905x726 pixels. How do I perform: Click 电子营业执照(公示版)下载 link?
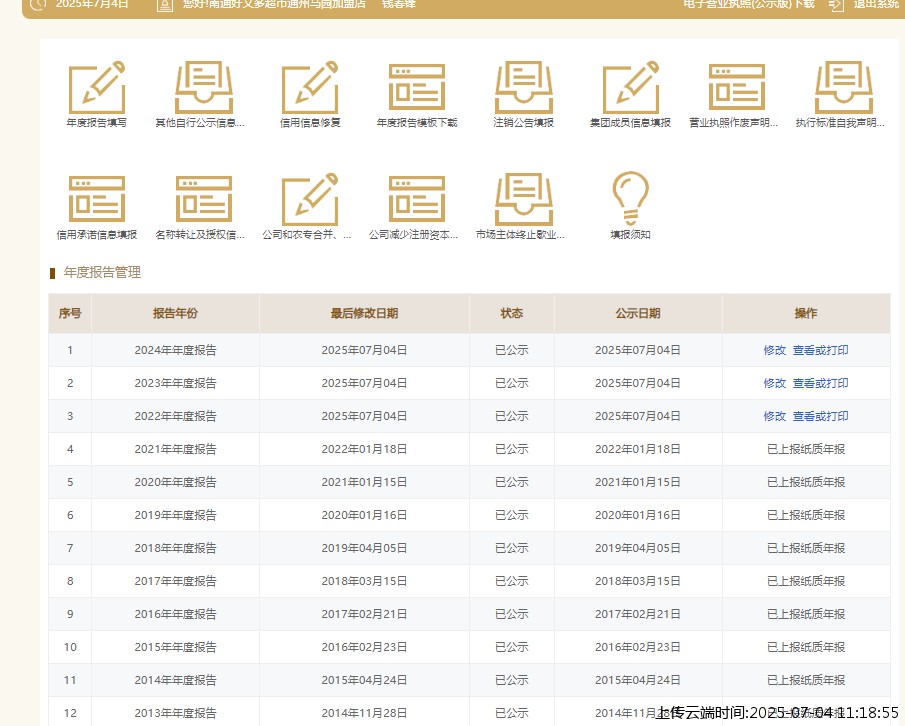point(749,4)
